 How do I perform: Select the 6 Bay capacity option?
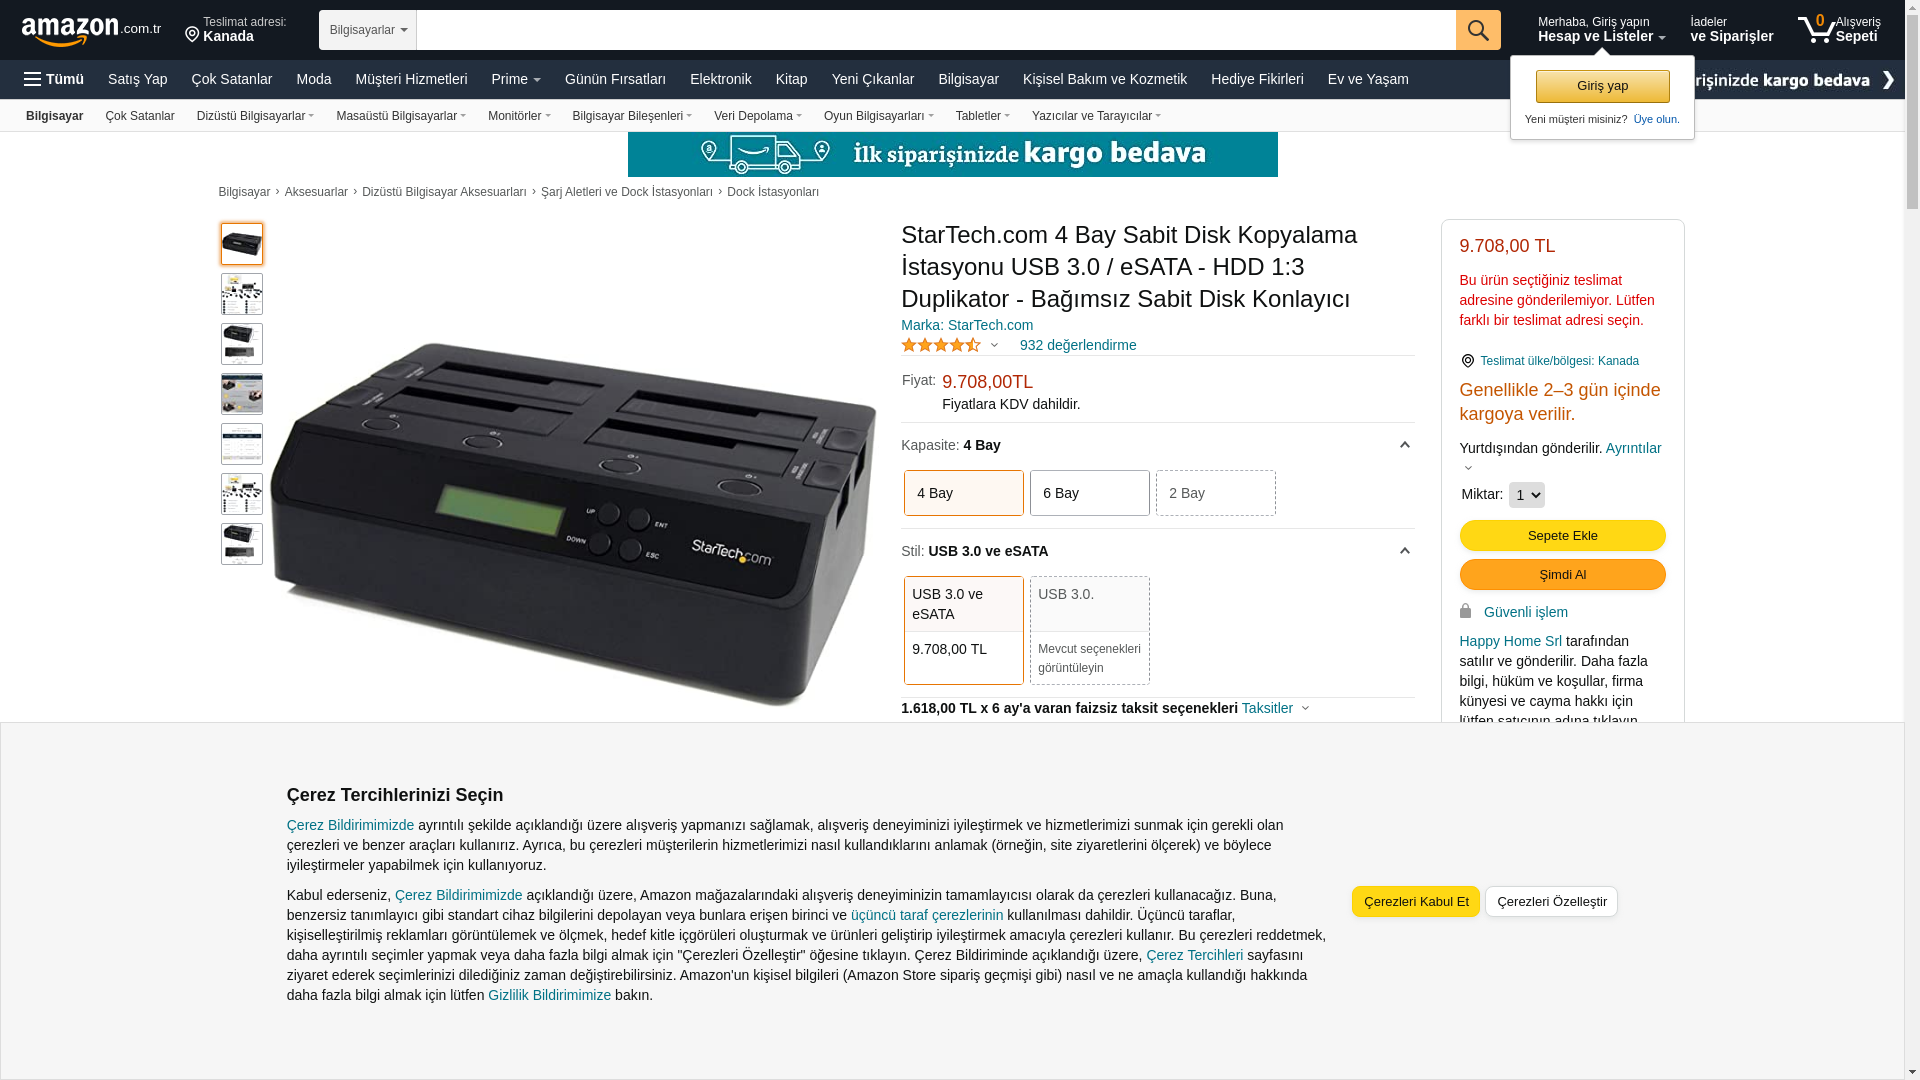1090,493
